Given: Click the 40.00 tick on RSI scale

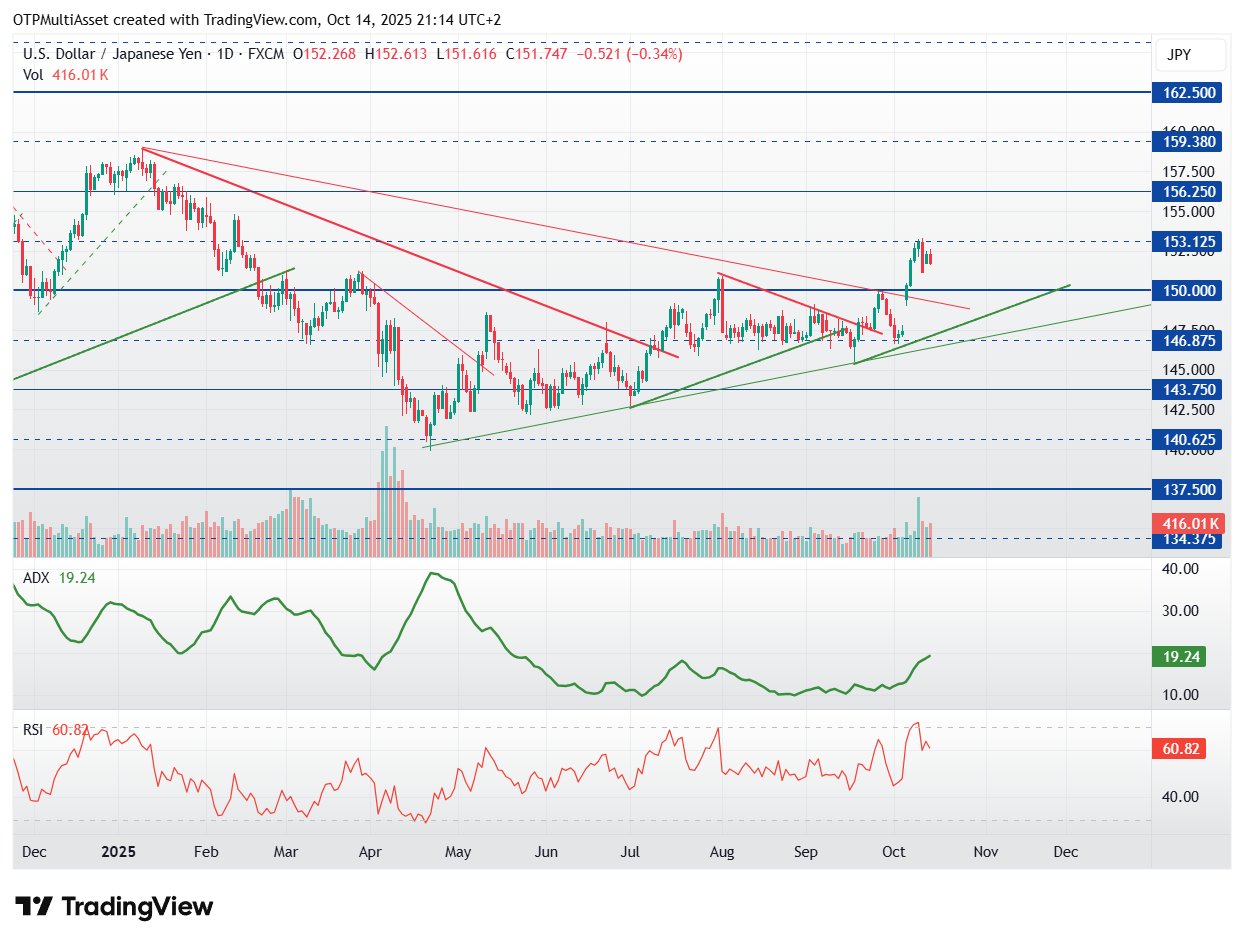Looking at the screenshot, I should point(1181,797).
